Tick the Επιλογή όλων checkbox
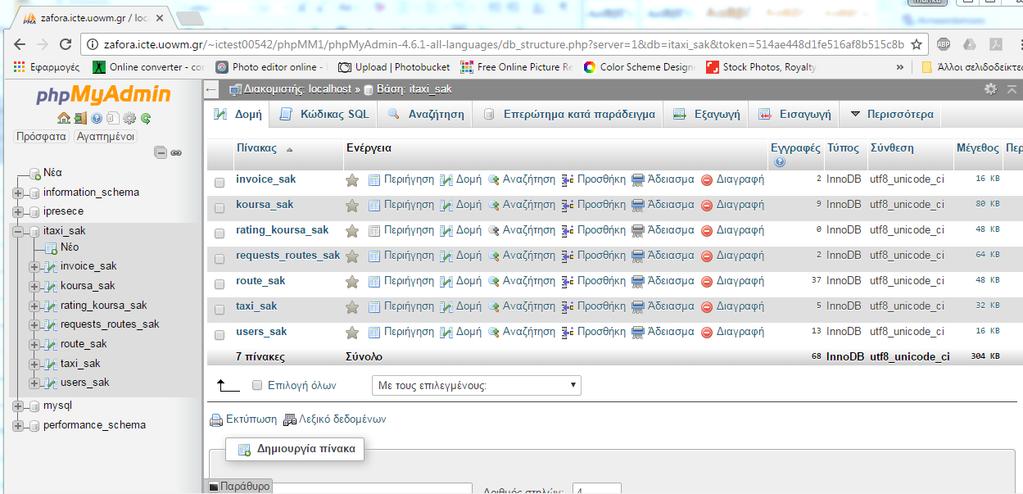 coord(256,385)
